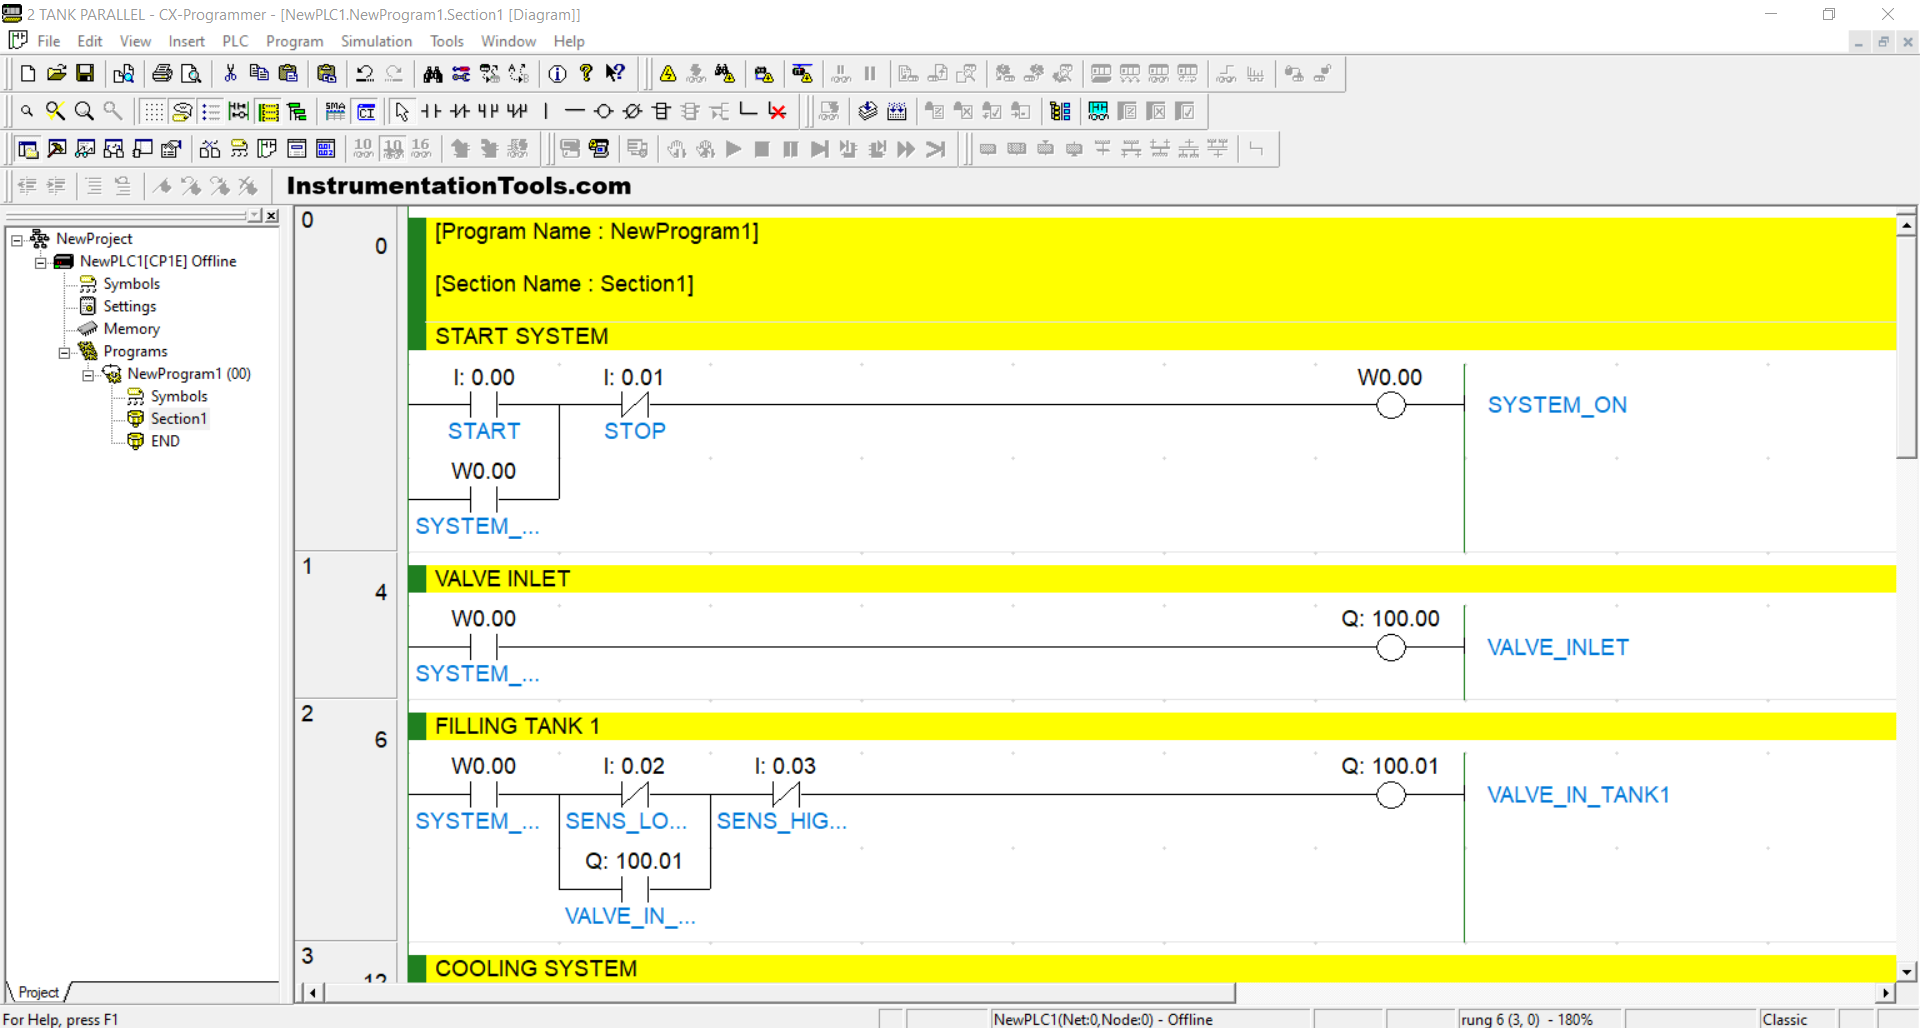This screenshot has height=1028, width=1920.
Task: Click the vertical scrollbar thumb
Action: coord(1907,347)
